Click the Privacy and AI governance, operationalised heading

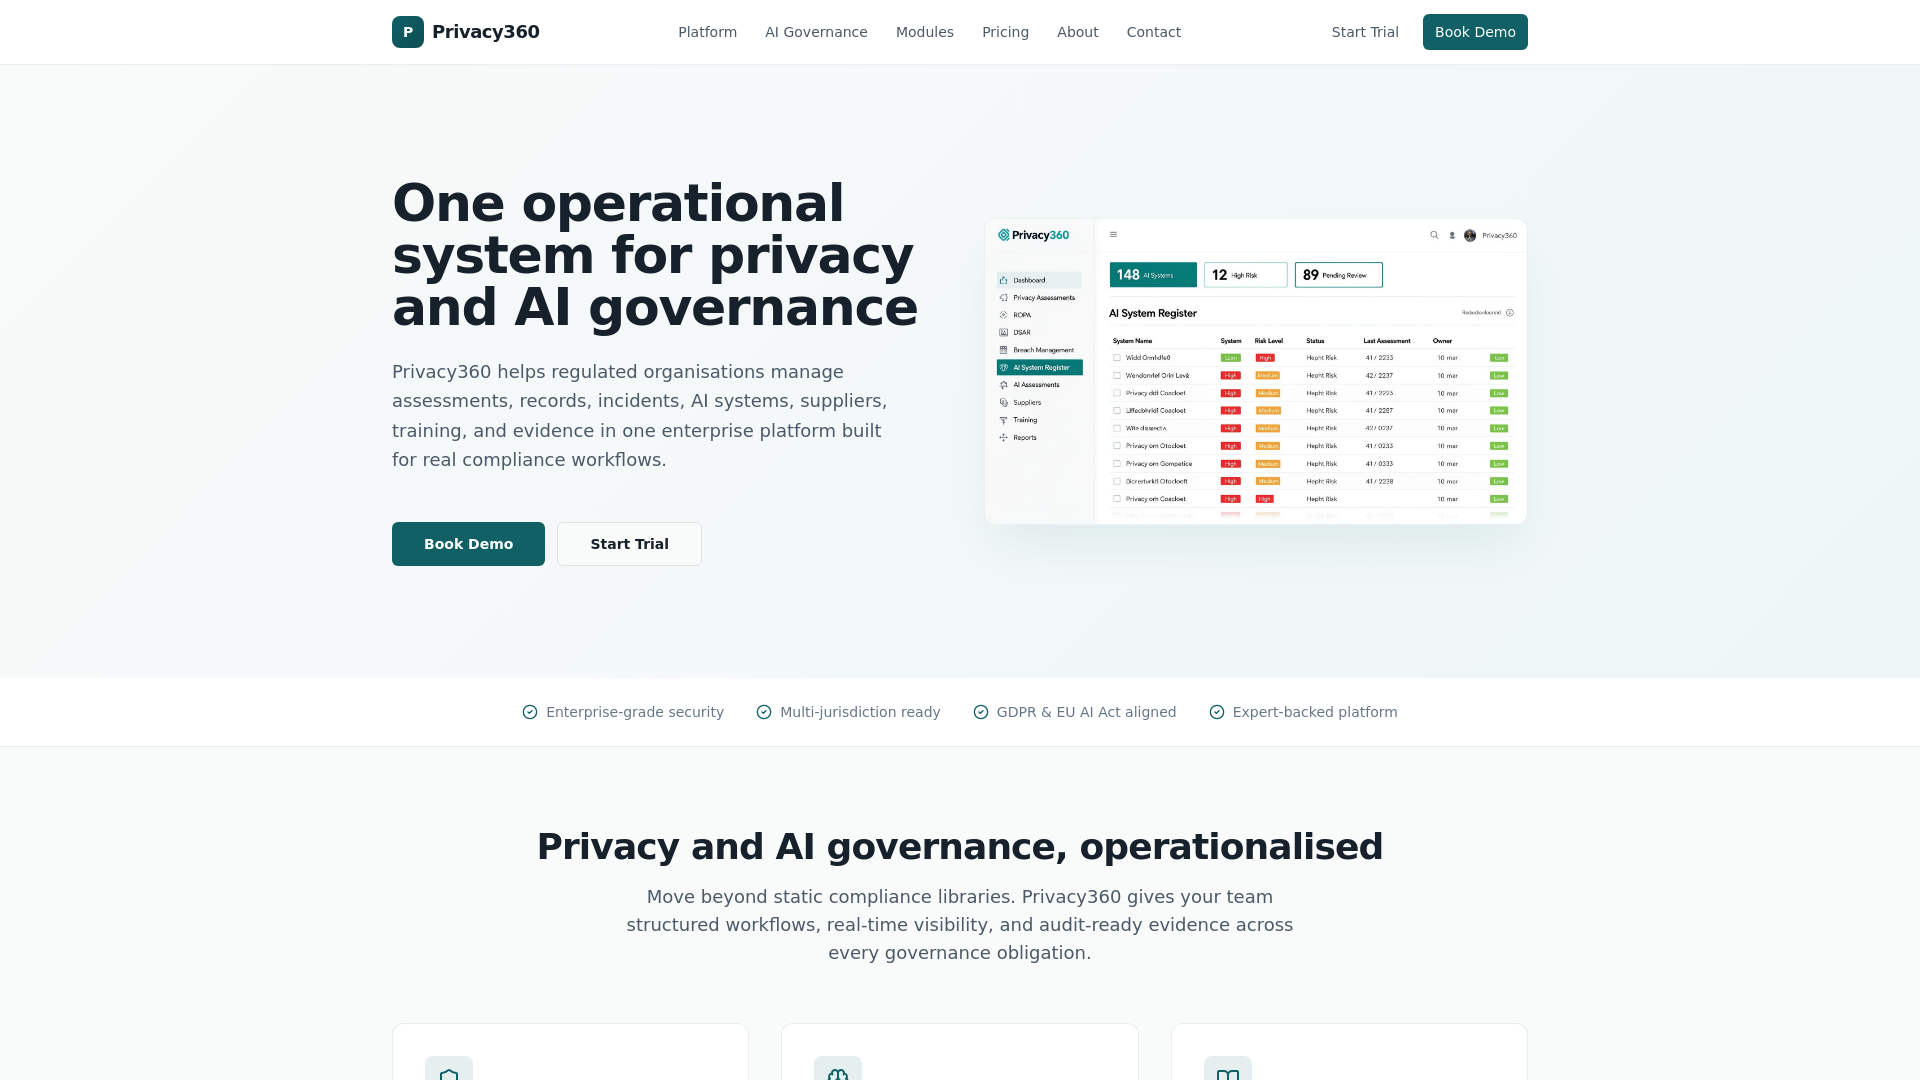(x=960, y=847)
